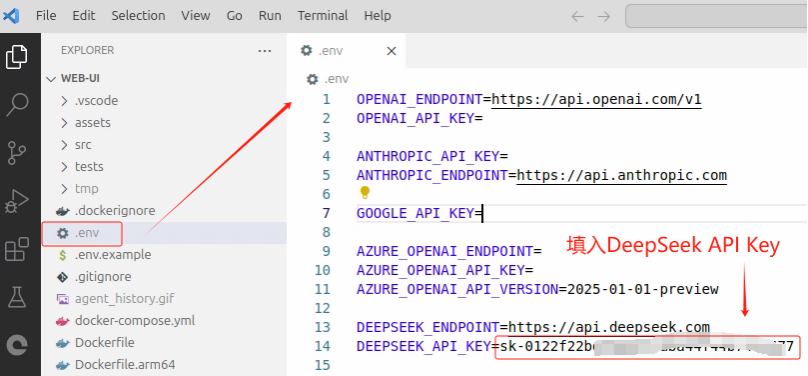This screenshot has width=808, height=376.
Task: Click the .env breadcrumb label
Action: [336, 79]
